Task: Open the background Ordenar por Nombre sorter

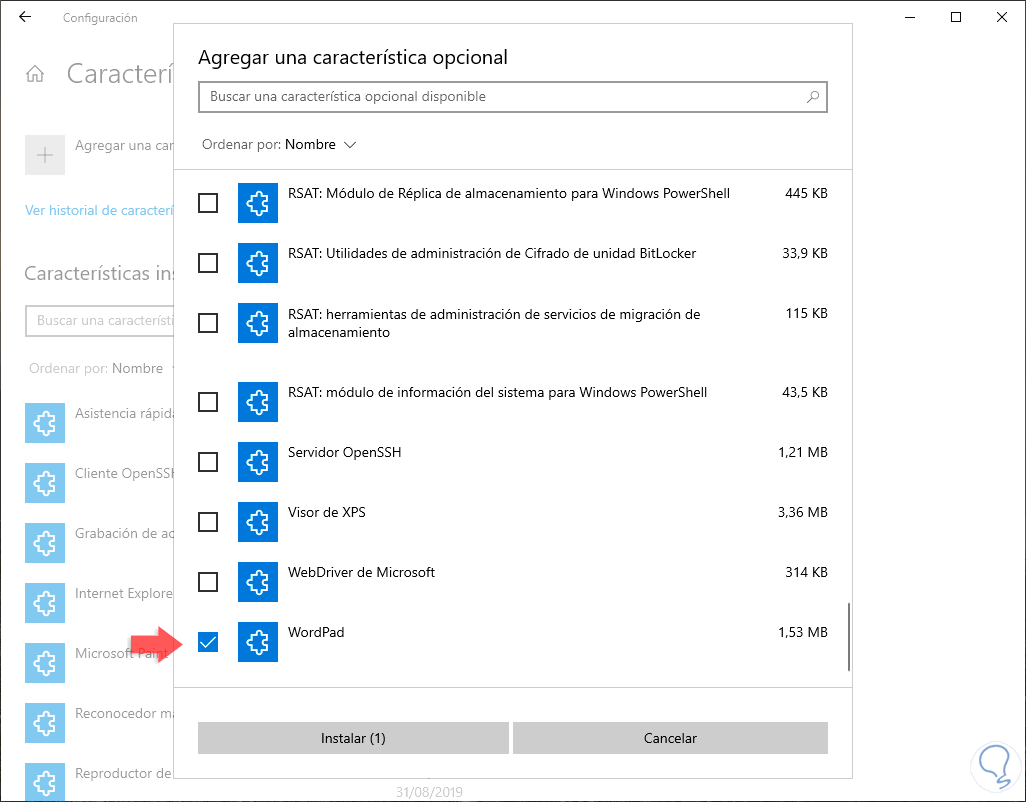Action: pos(137,368)
